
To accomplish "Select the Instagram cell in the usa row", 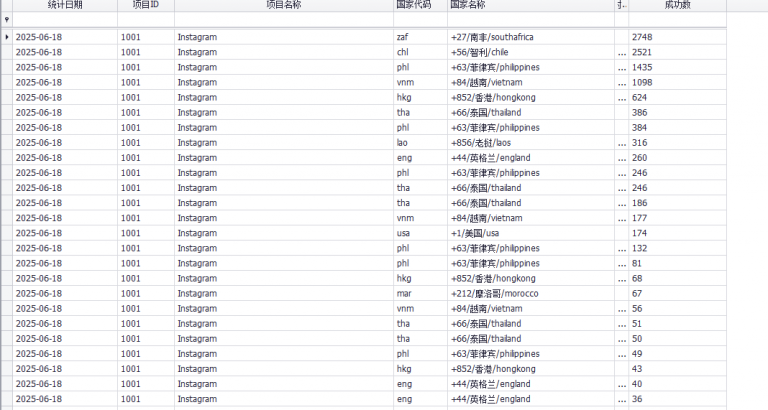I will click(284, 233).
